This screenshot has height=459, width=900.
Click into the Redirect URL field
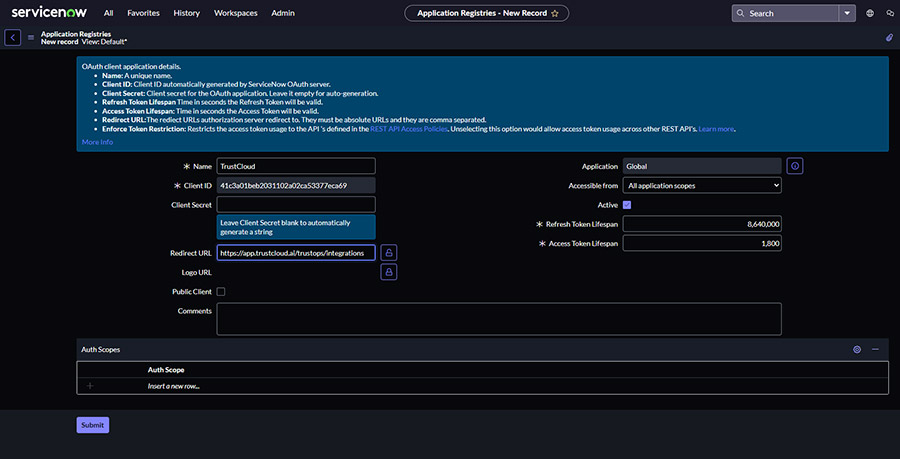(296, 252)
